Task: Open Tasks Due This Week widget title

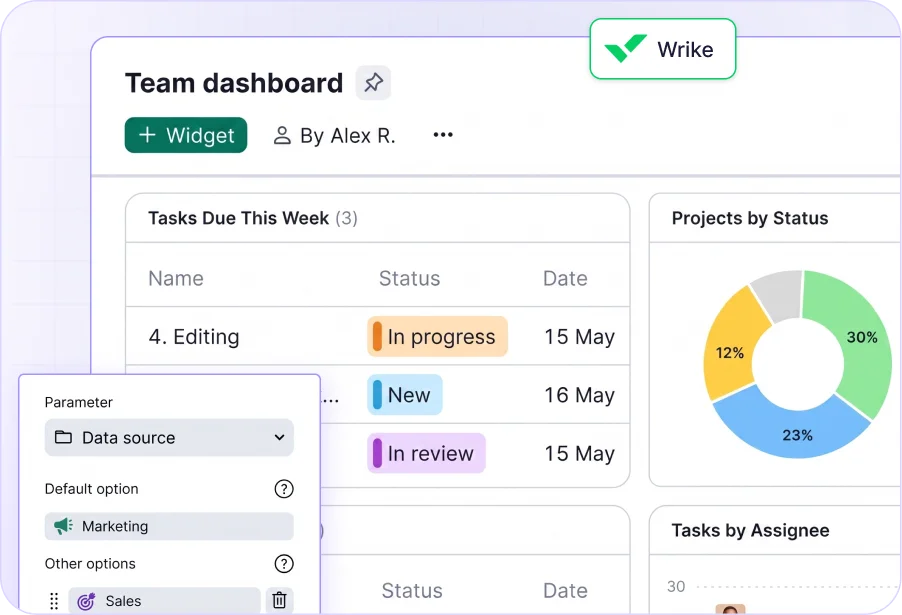Action: [238, 218]
